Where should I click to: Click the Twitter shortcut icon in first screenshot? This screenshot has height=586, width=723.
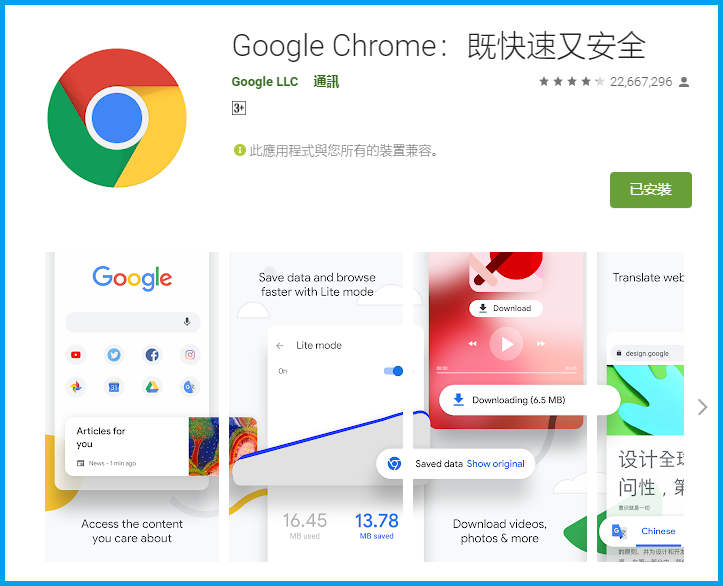tap(114, 355)
